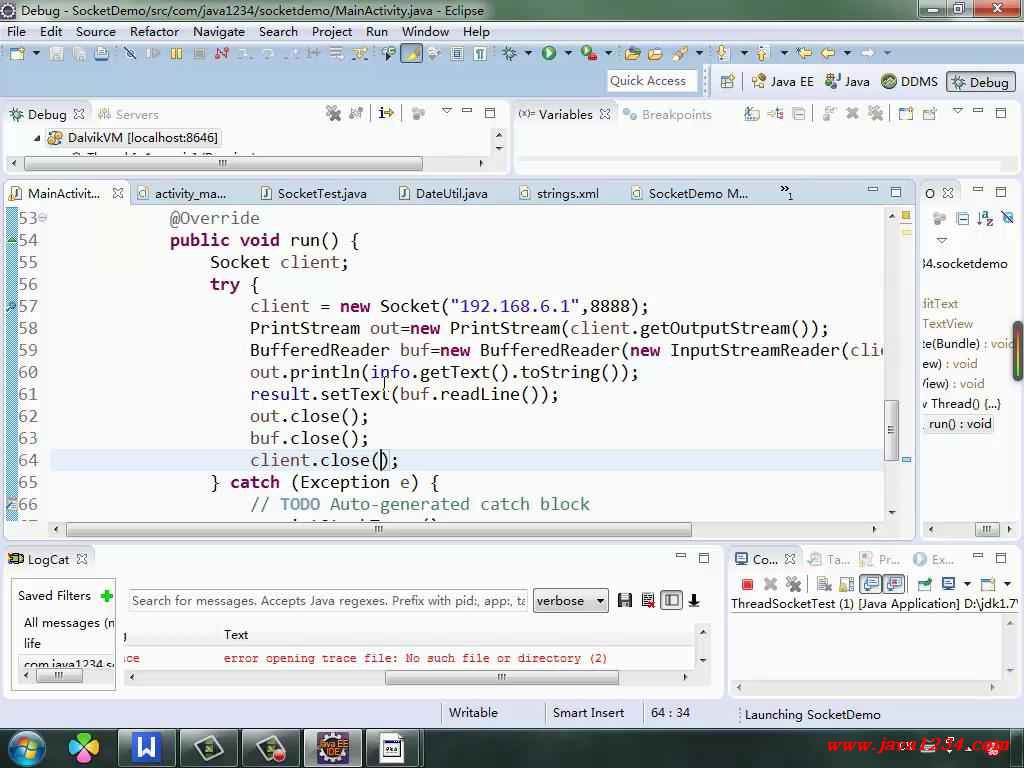Select the Debug perspective button
The image size is (1024, 768).
(980, 82)
